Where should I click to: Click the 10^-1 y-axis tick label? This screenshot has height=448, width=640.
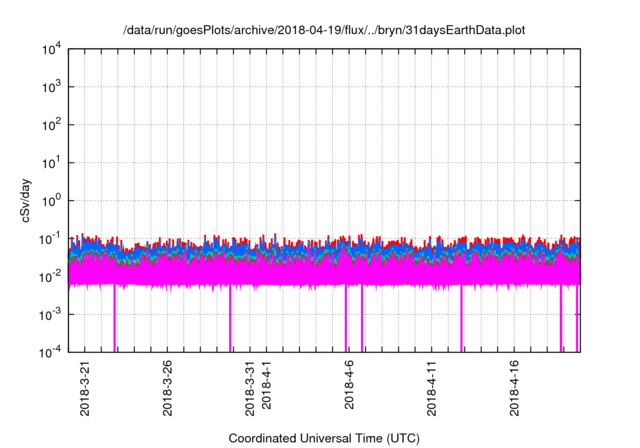tap(50, 239)
